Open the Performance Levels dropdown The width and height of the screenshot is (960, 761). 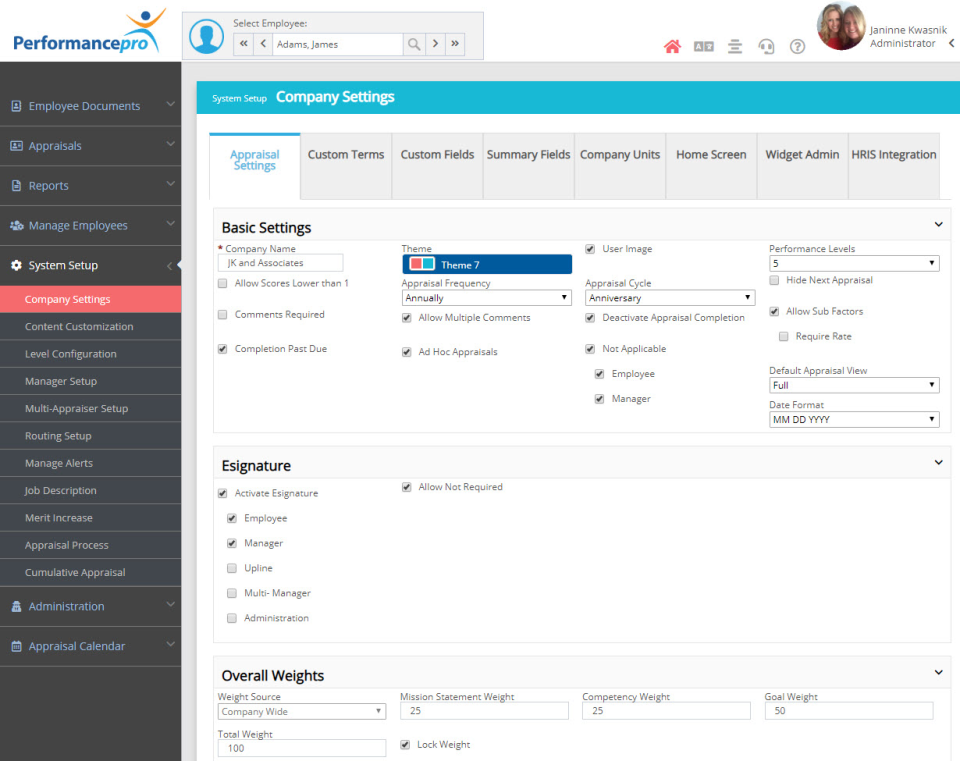[854, 263]
